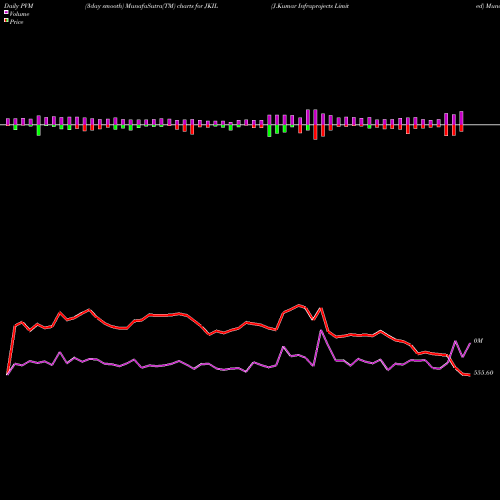Click the 'Daily PVM' title text

pos(19,6)
